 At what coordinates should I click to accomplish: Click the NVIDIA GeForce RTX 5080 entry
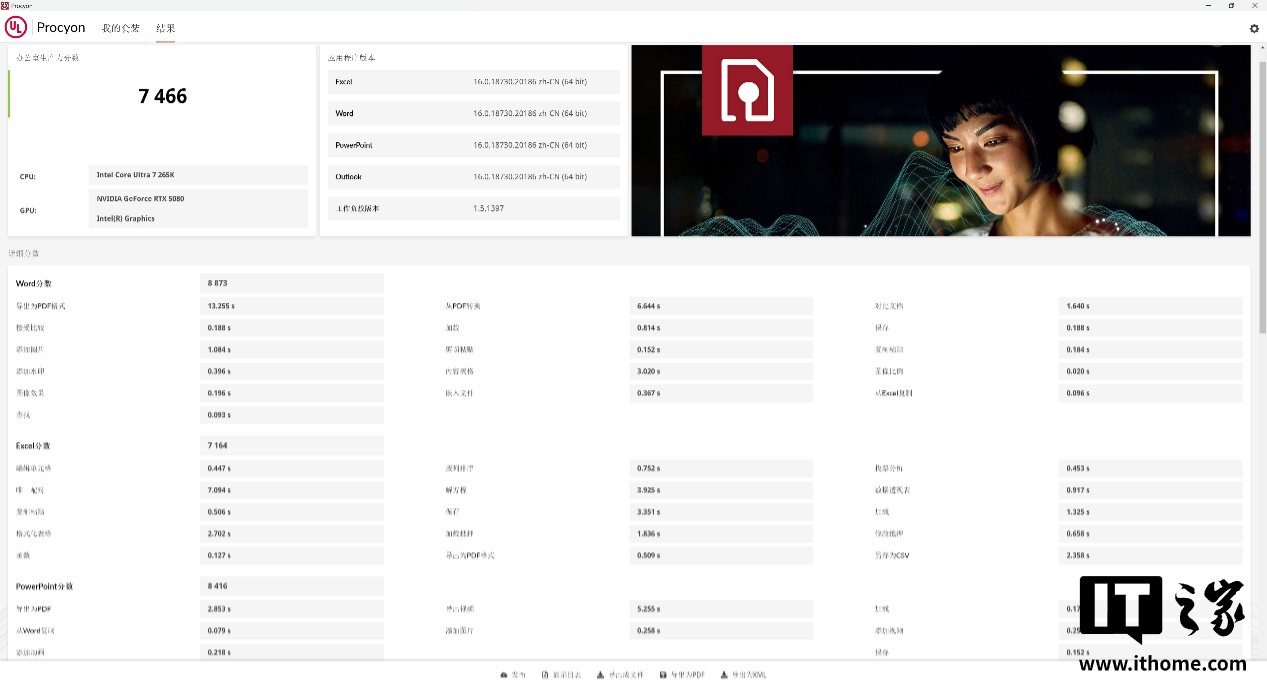click(198, 199)
